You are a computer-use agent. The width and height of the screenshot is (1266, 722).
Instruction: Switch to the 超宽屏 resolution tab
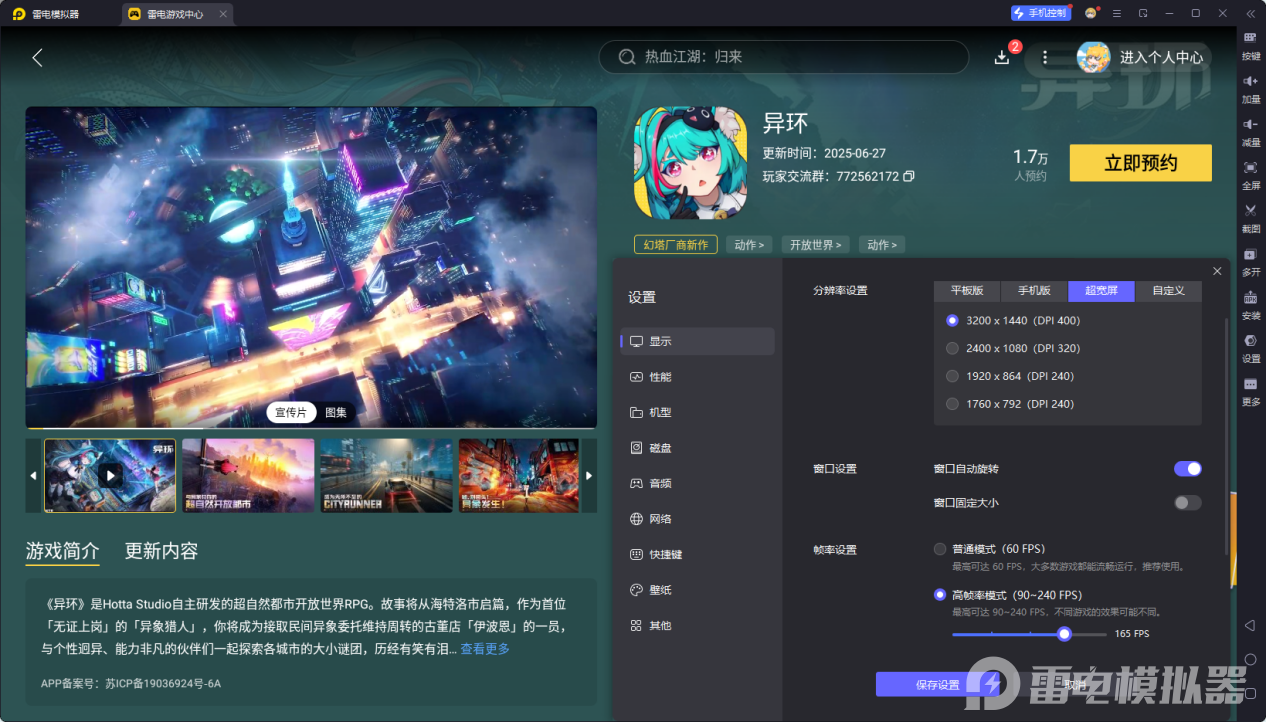coord(1102,291)
